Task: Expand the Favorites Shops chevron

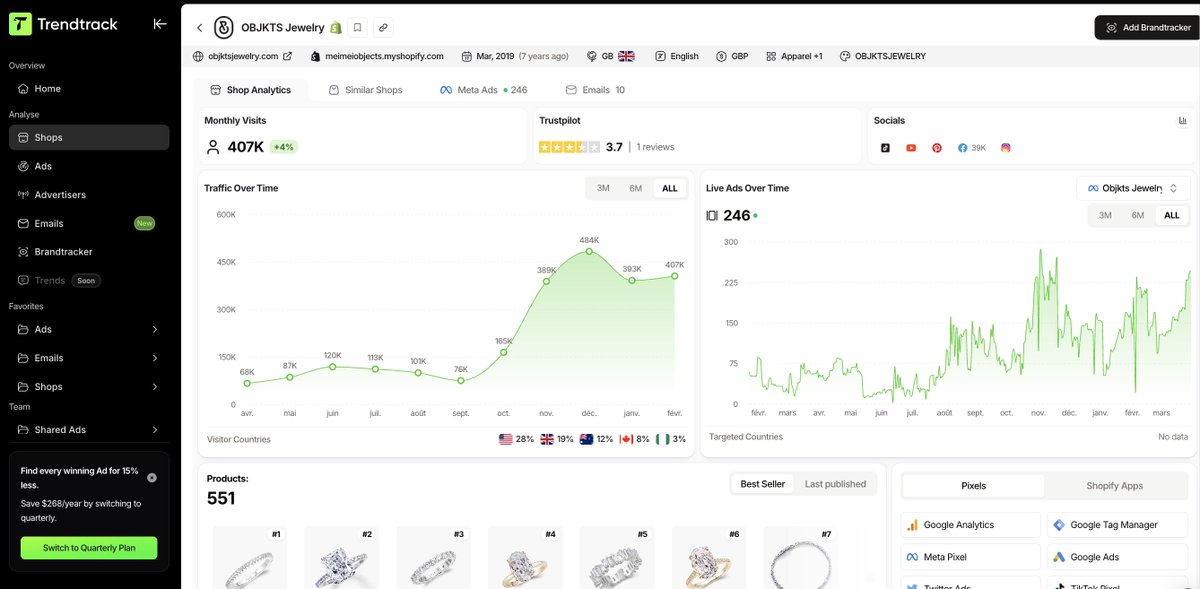Action: [x=155, y=387]
